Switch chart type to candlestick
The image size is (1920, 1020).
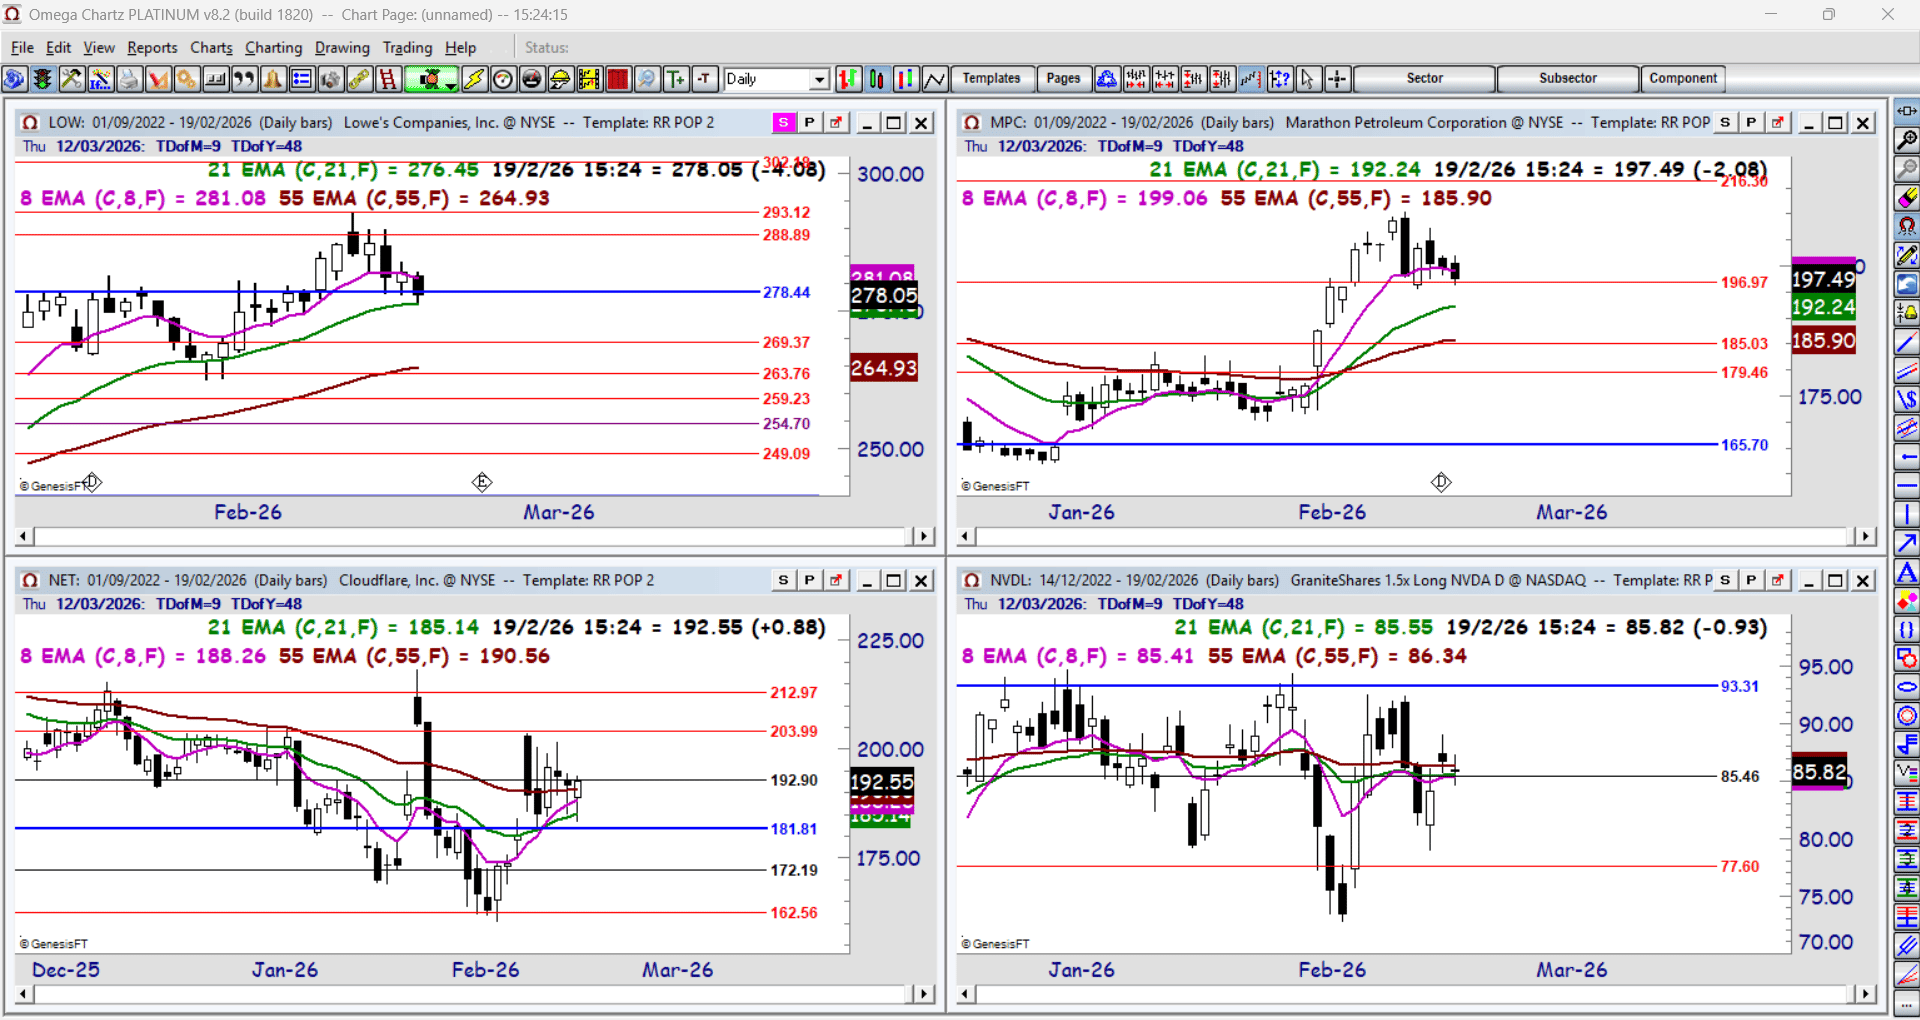tap(877, 79)
